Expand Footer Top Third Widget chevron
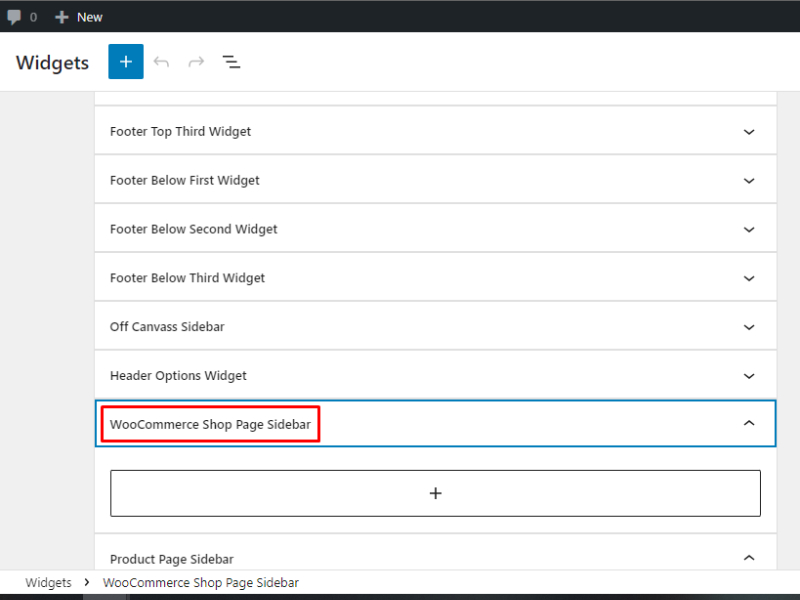Image resolution: width=800 pixels, height=600 pixels. point(749,132)
